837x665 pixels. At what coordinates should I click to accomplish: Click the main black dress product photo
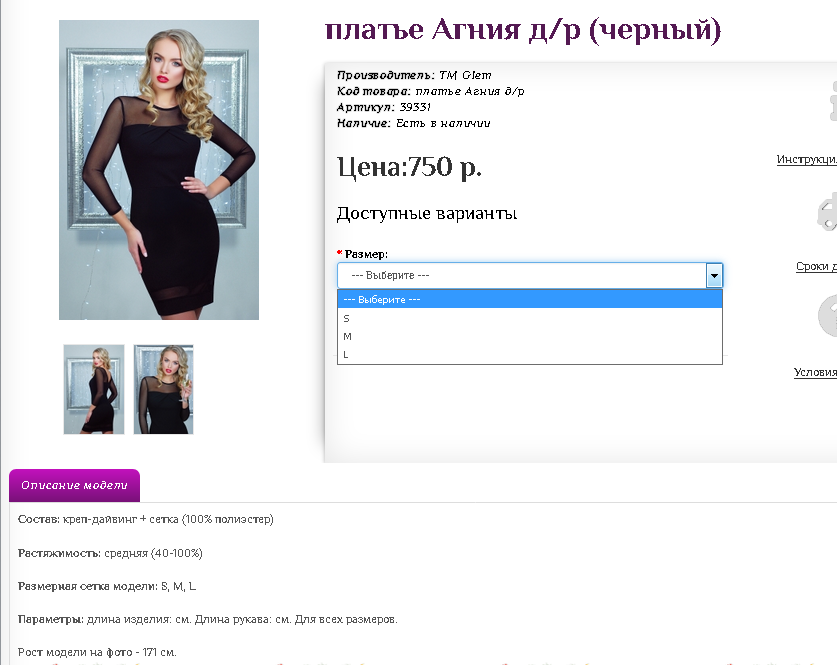pyautogui.click(x=159, y=170)
